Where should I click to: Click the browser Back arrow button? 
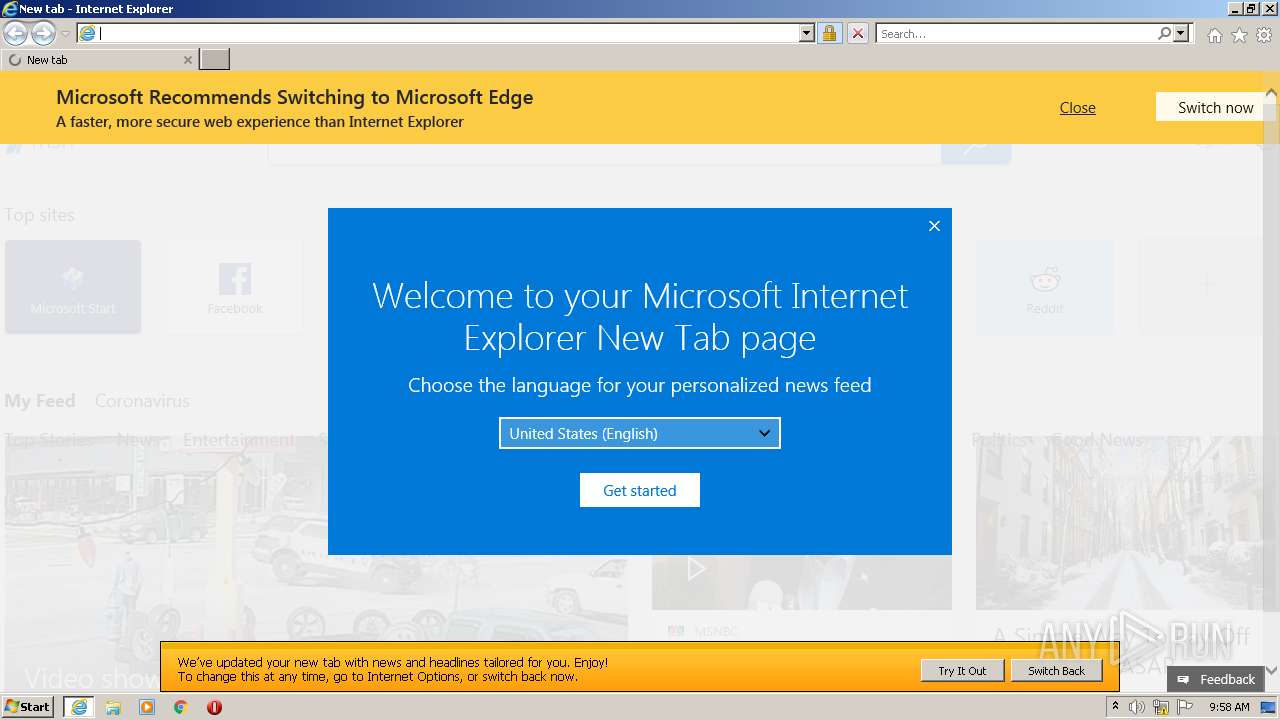(x=15, y=34)
